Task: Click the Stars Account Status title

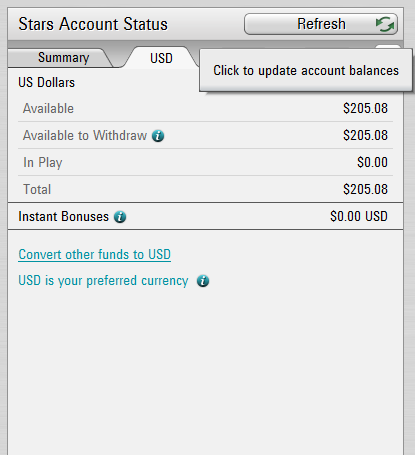Action: (x=93, y=24)
